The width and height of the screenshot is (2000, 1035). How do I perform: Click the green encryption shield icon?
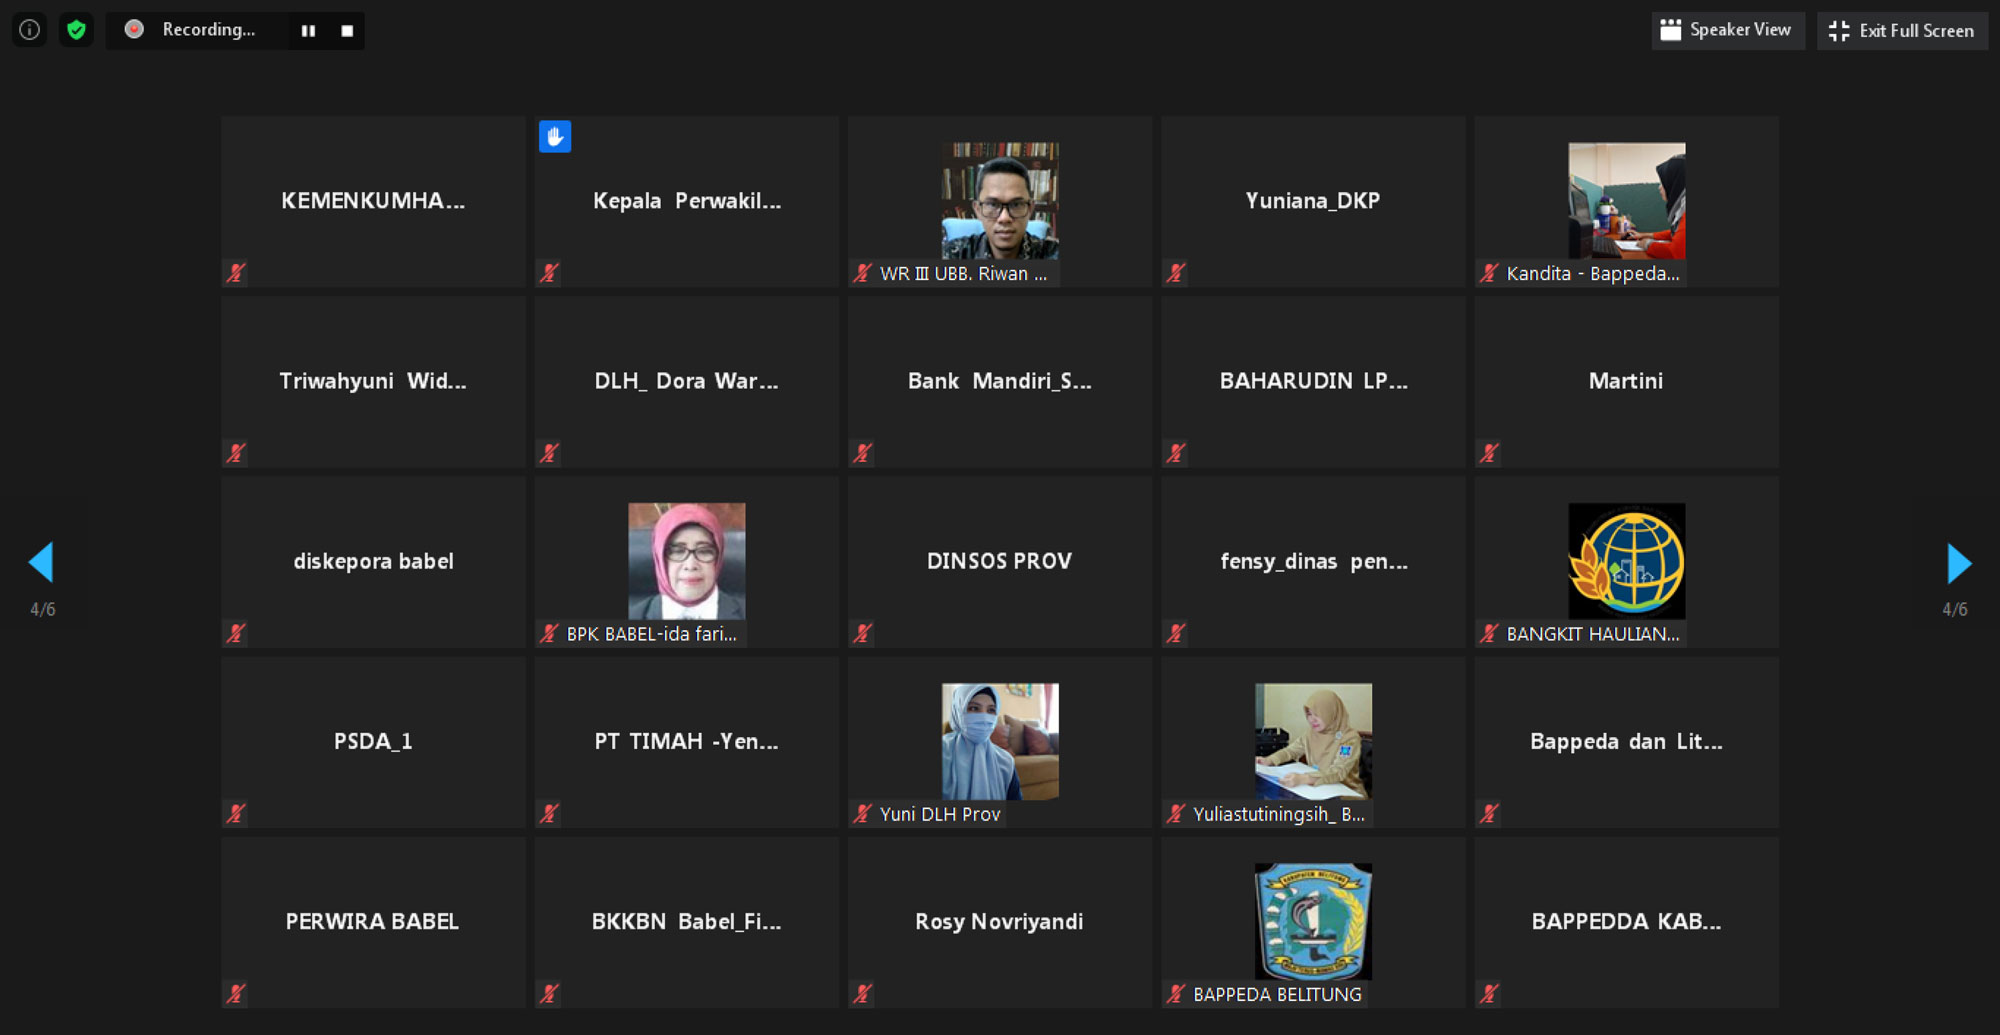click(x=76, y=30)
